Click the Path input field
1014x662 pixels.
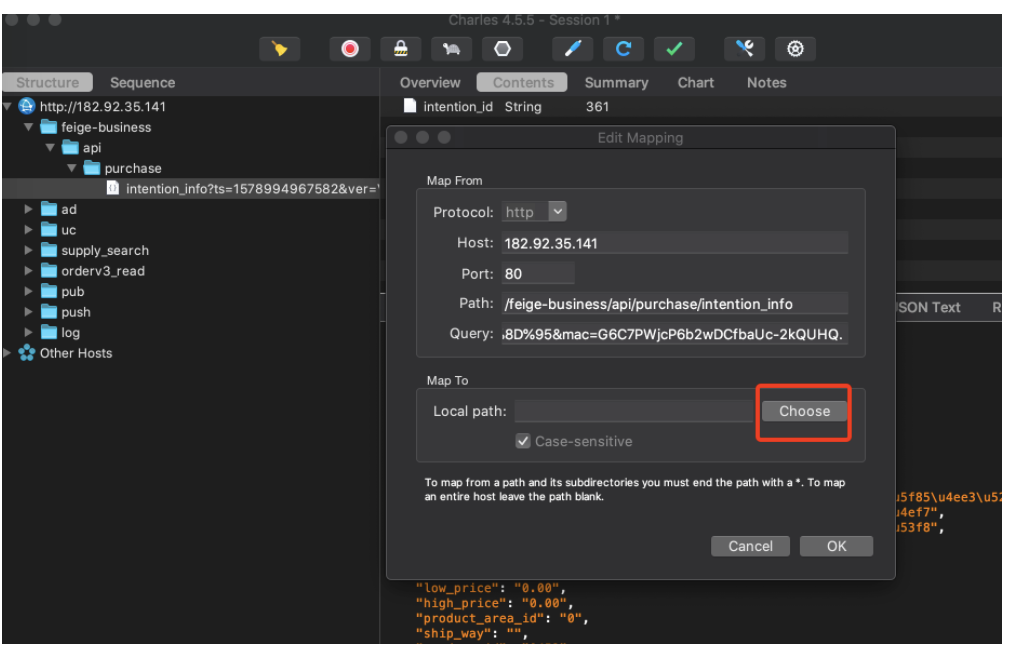click(674, 304)
